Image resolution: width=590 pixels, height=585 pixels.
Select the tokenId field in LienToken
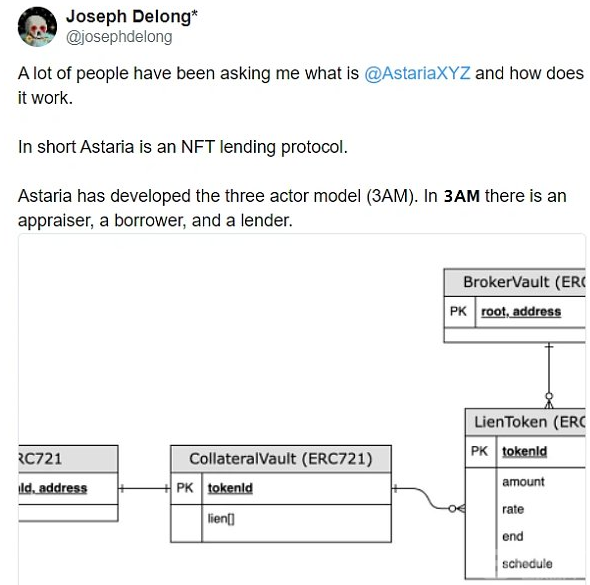525,451
